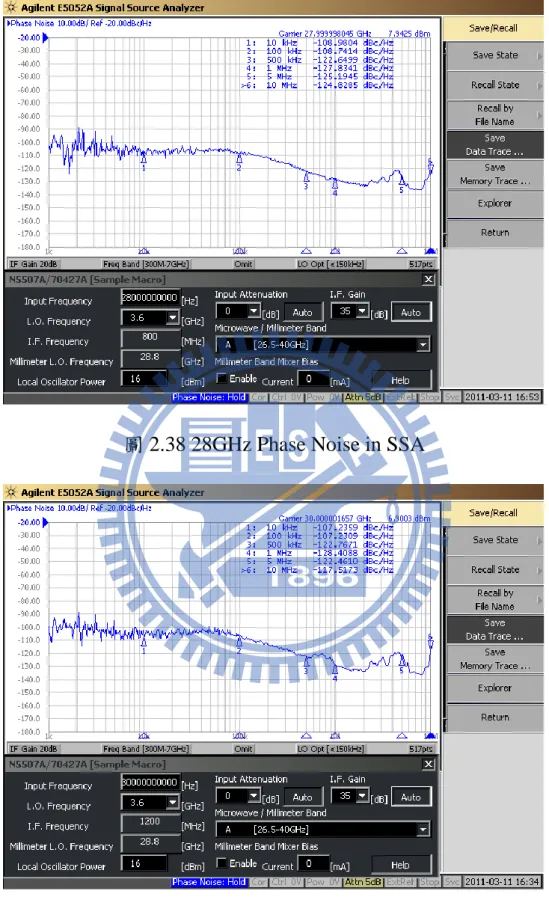Screen dimensions: 549x897
Task: Open Explorer softkey in bottom window
Action: point(495,688)
